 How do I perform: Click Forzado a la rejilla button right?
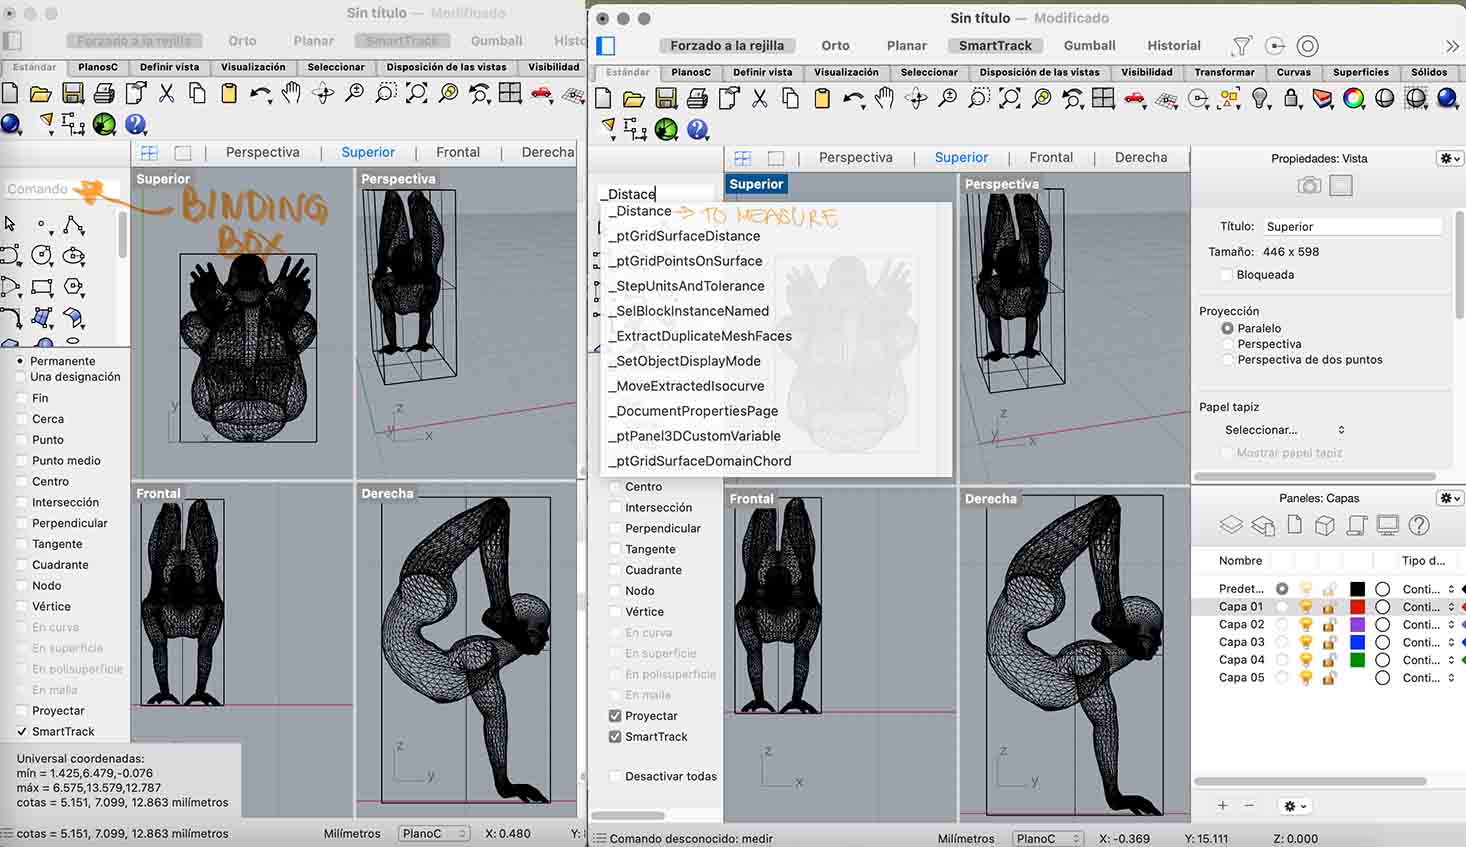tap(727, 46)
